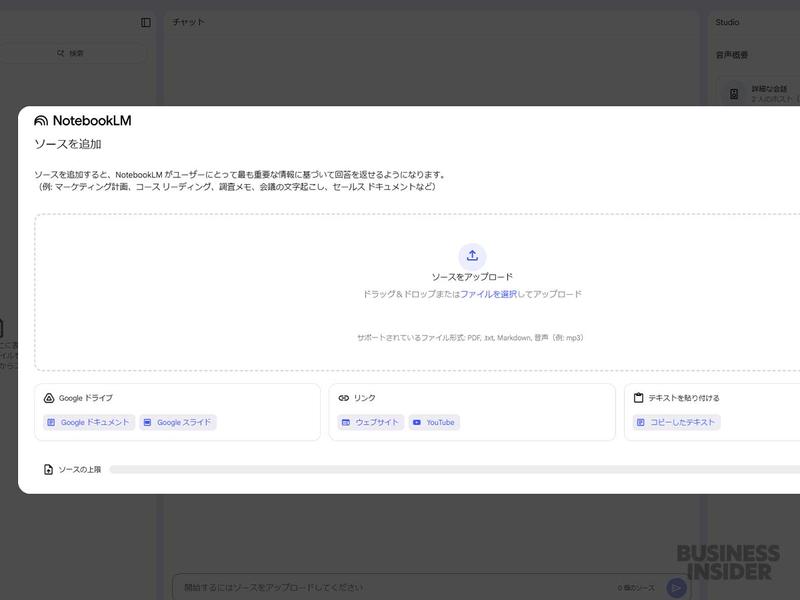Click the テキストを貼り付ける section label
The height and width of the screenshot is (600, 800).
(x=684, y=398)
